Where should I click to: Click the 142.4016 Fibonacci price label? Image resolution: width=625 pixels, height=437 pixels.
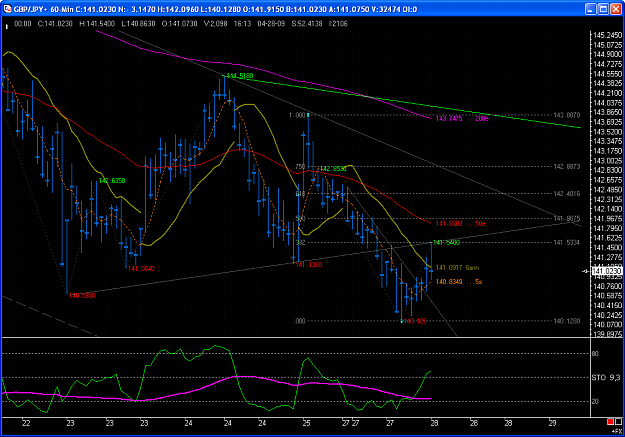(x=567, y=194)
